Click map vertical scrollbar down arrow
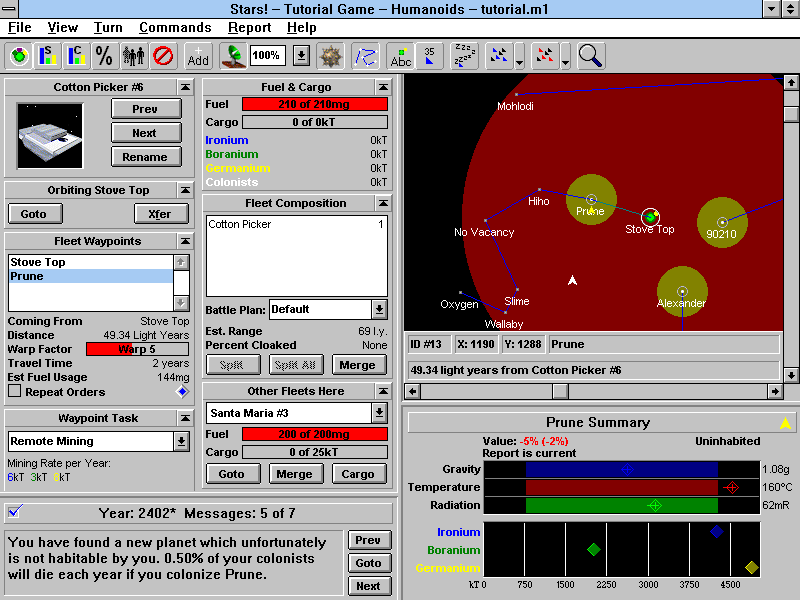Image resolution: width=800 pixels, height=600 pixels. (x=791, y=375)
